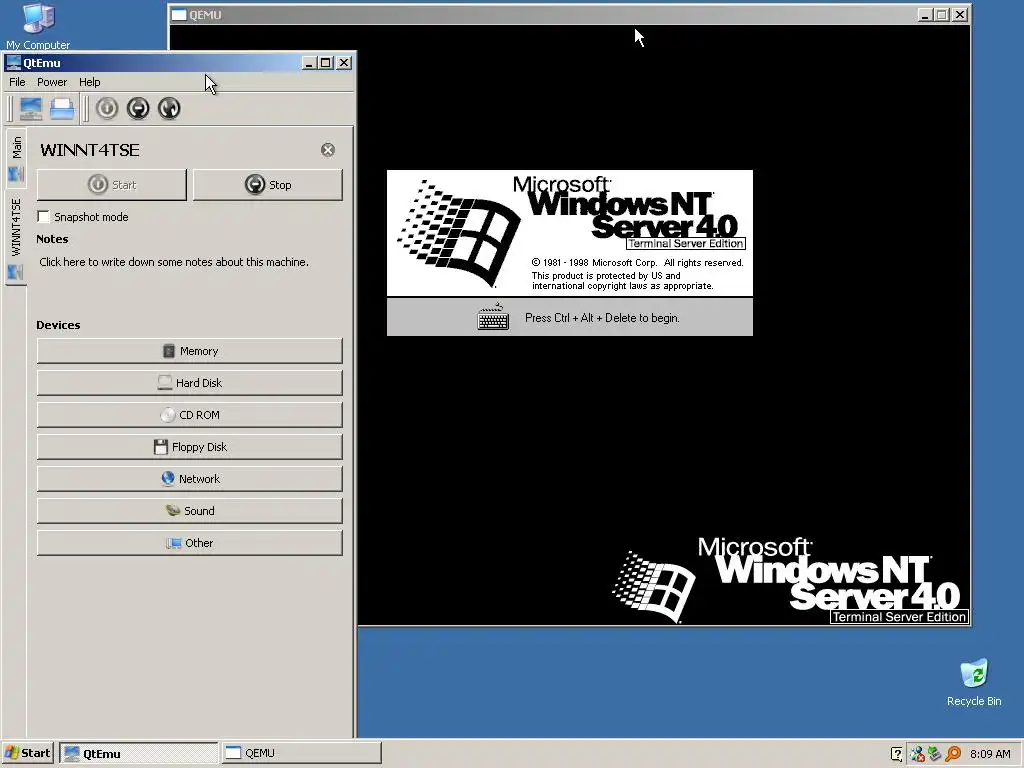The height and width of the screenshot is (768, 1024).
Task: Switch to QEMU taskbar button
Action: pyautogui.click(x=301, y=753)
